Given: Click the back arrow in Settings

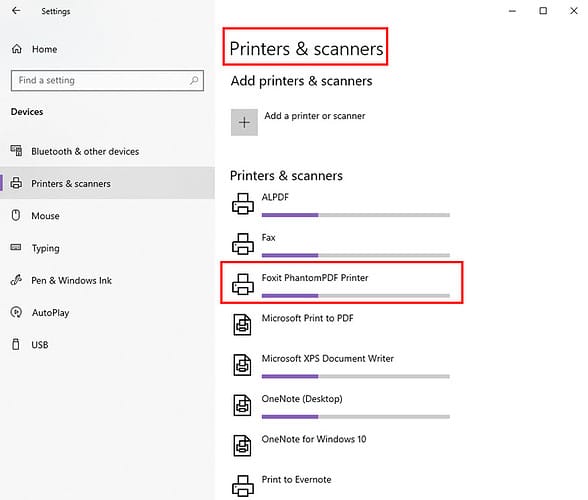Looking at the screenshot, I should click(16, 11).
